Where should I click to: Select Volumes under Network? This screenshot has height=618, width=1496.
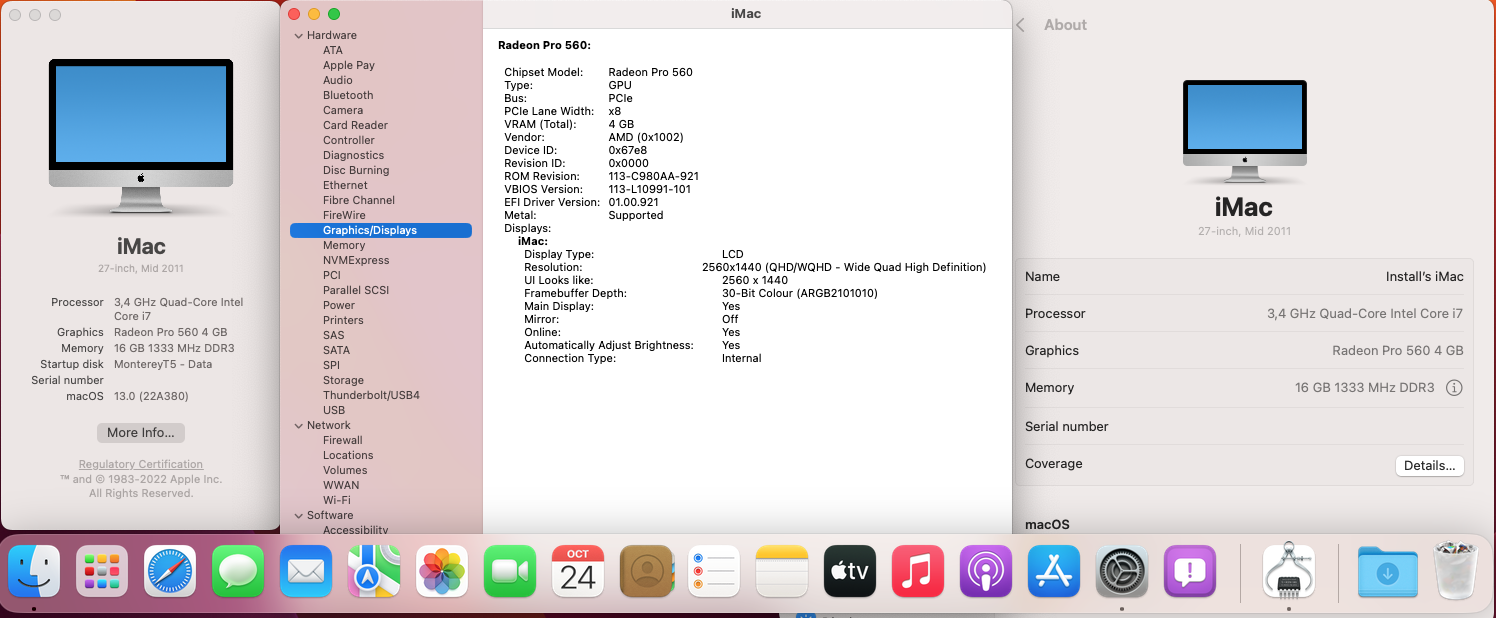[345, 470]
